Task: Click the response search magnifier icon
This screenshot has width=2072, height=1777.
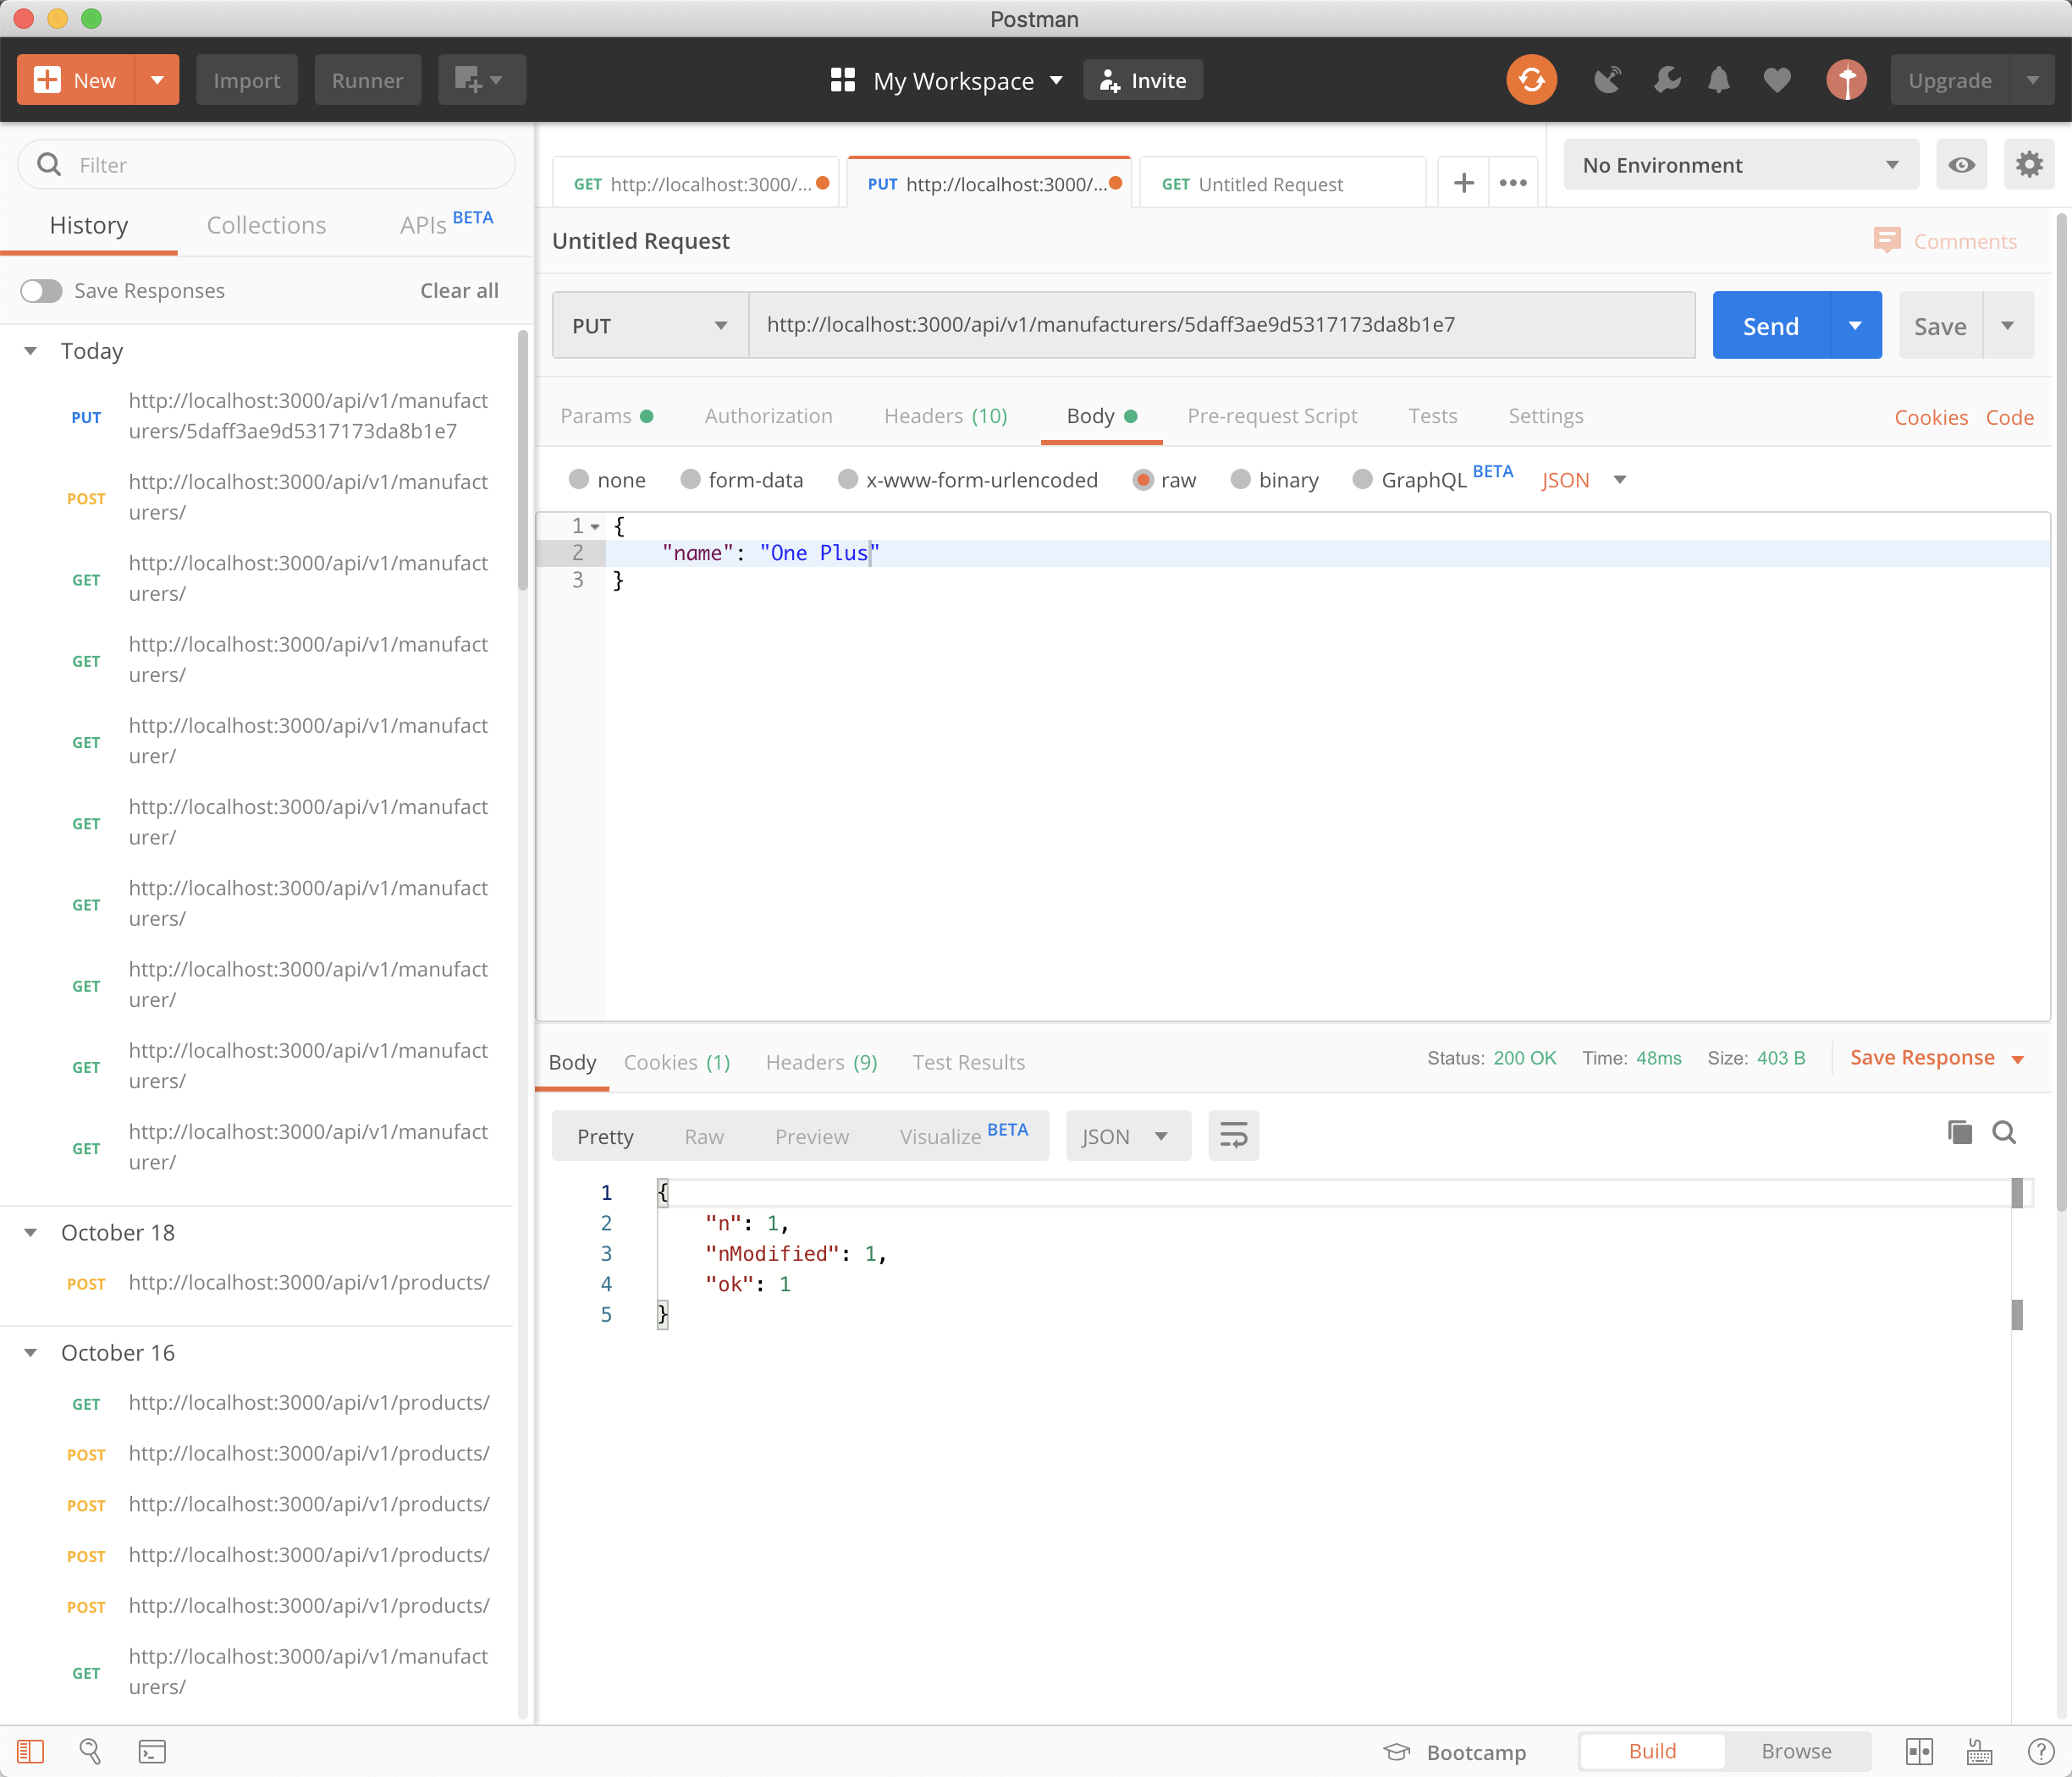Action: [2004, 1132]
